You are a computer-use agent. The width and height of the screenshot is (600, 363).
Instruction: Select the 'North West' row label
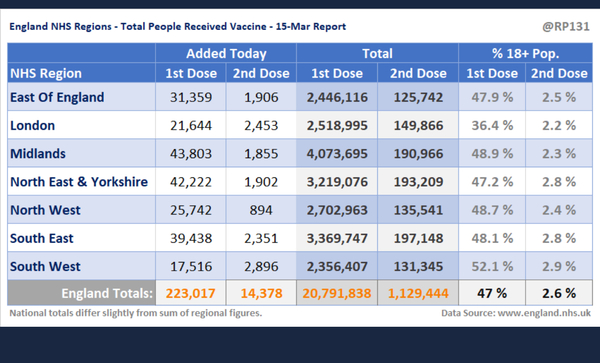[45, 210]
